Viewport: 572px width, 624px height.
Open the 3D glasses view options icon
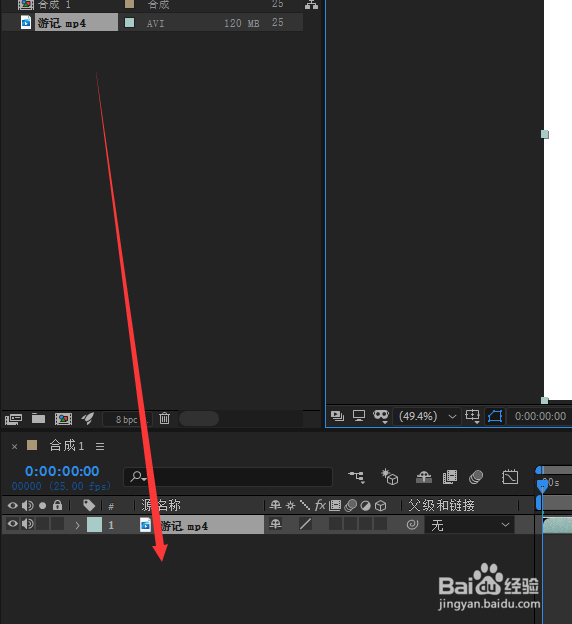[x=381, y=416]
